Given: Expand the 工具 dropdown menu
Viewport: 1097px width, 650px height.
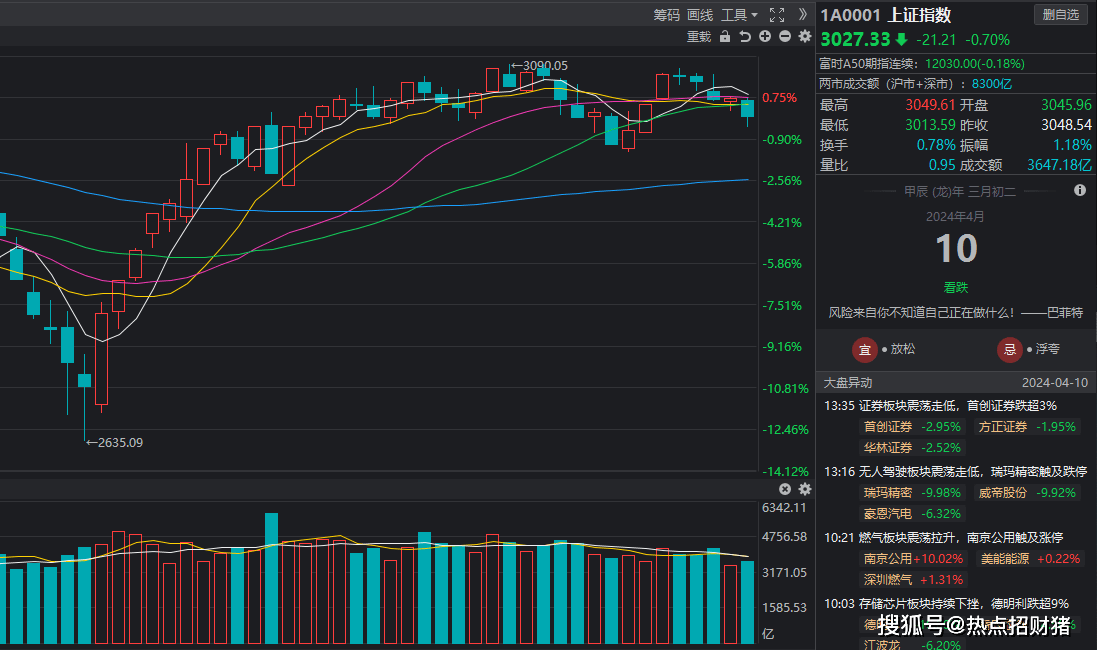Looking at the screenshot, I should 739,15.
